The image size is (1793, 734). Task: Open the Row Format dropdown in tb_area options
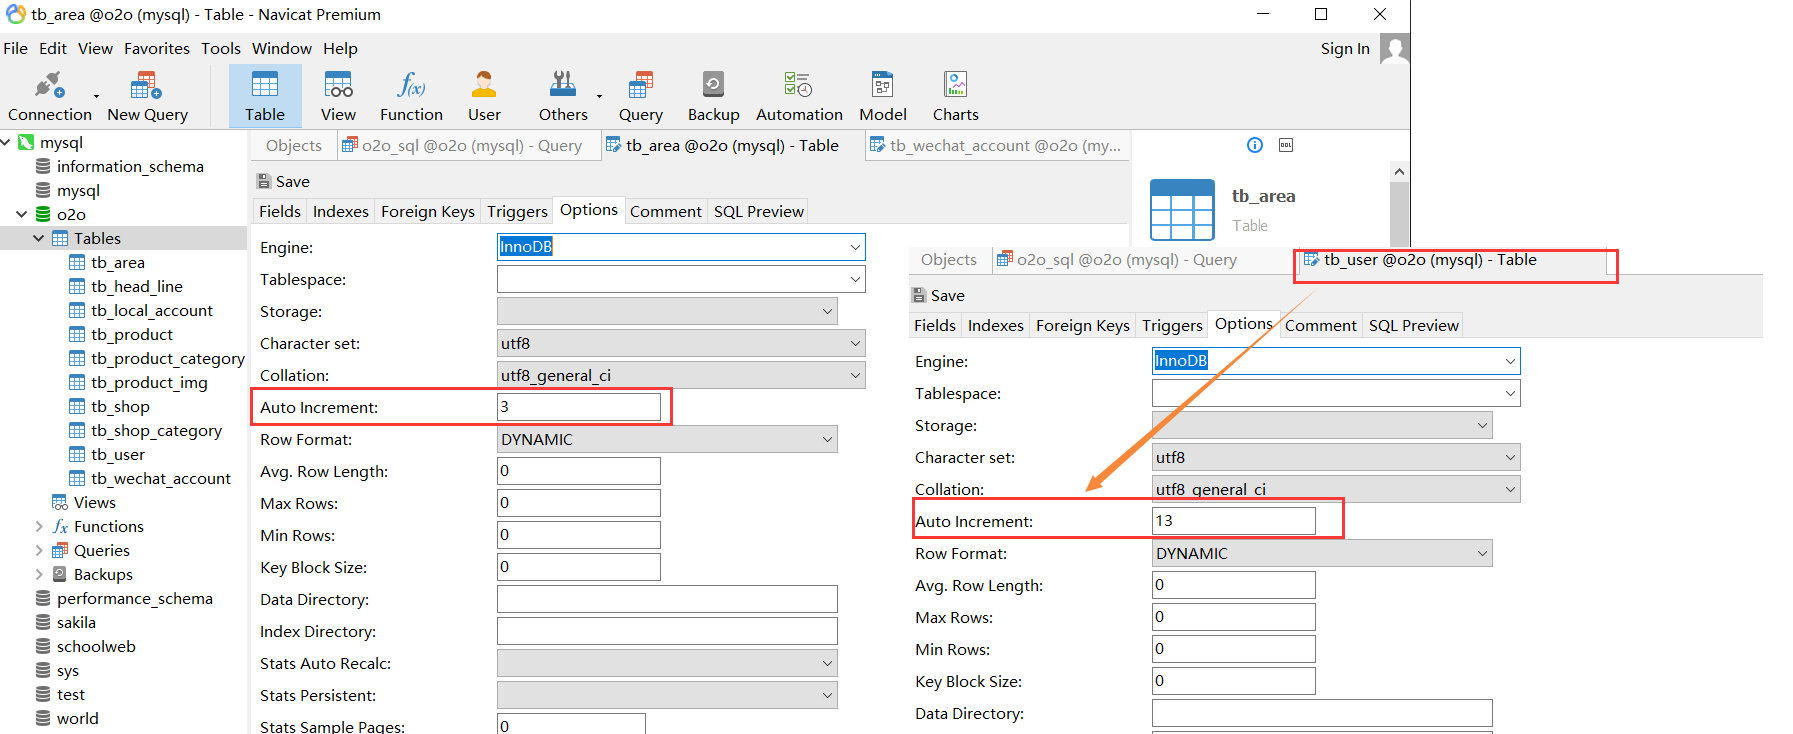tap(827, 439)
